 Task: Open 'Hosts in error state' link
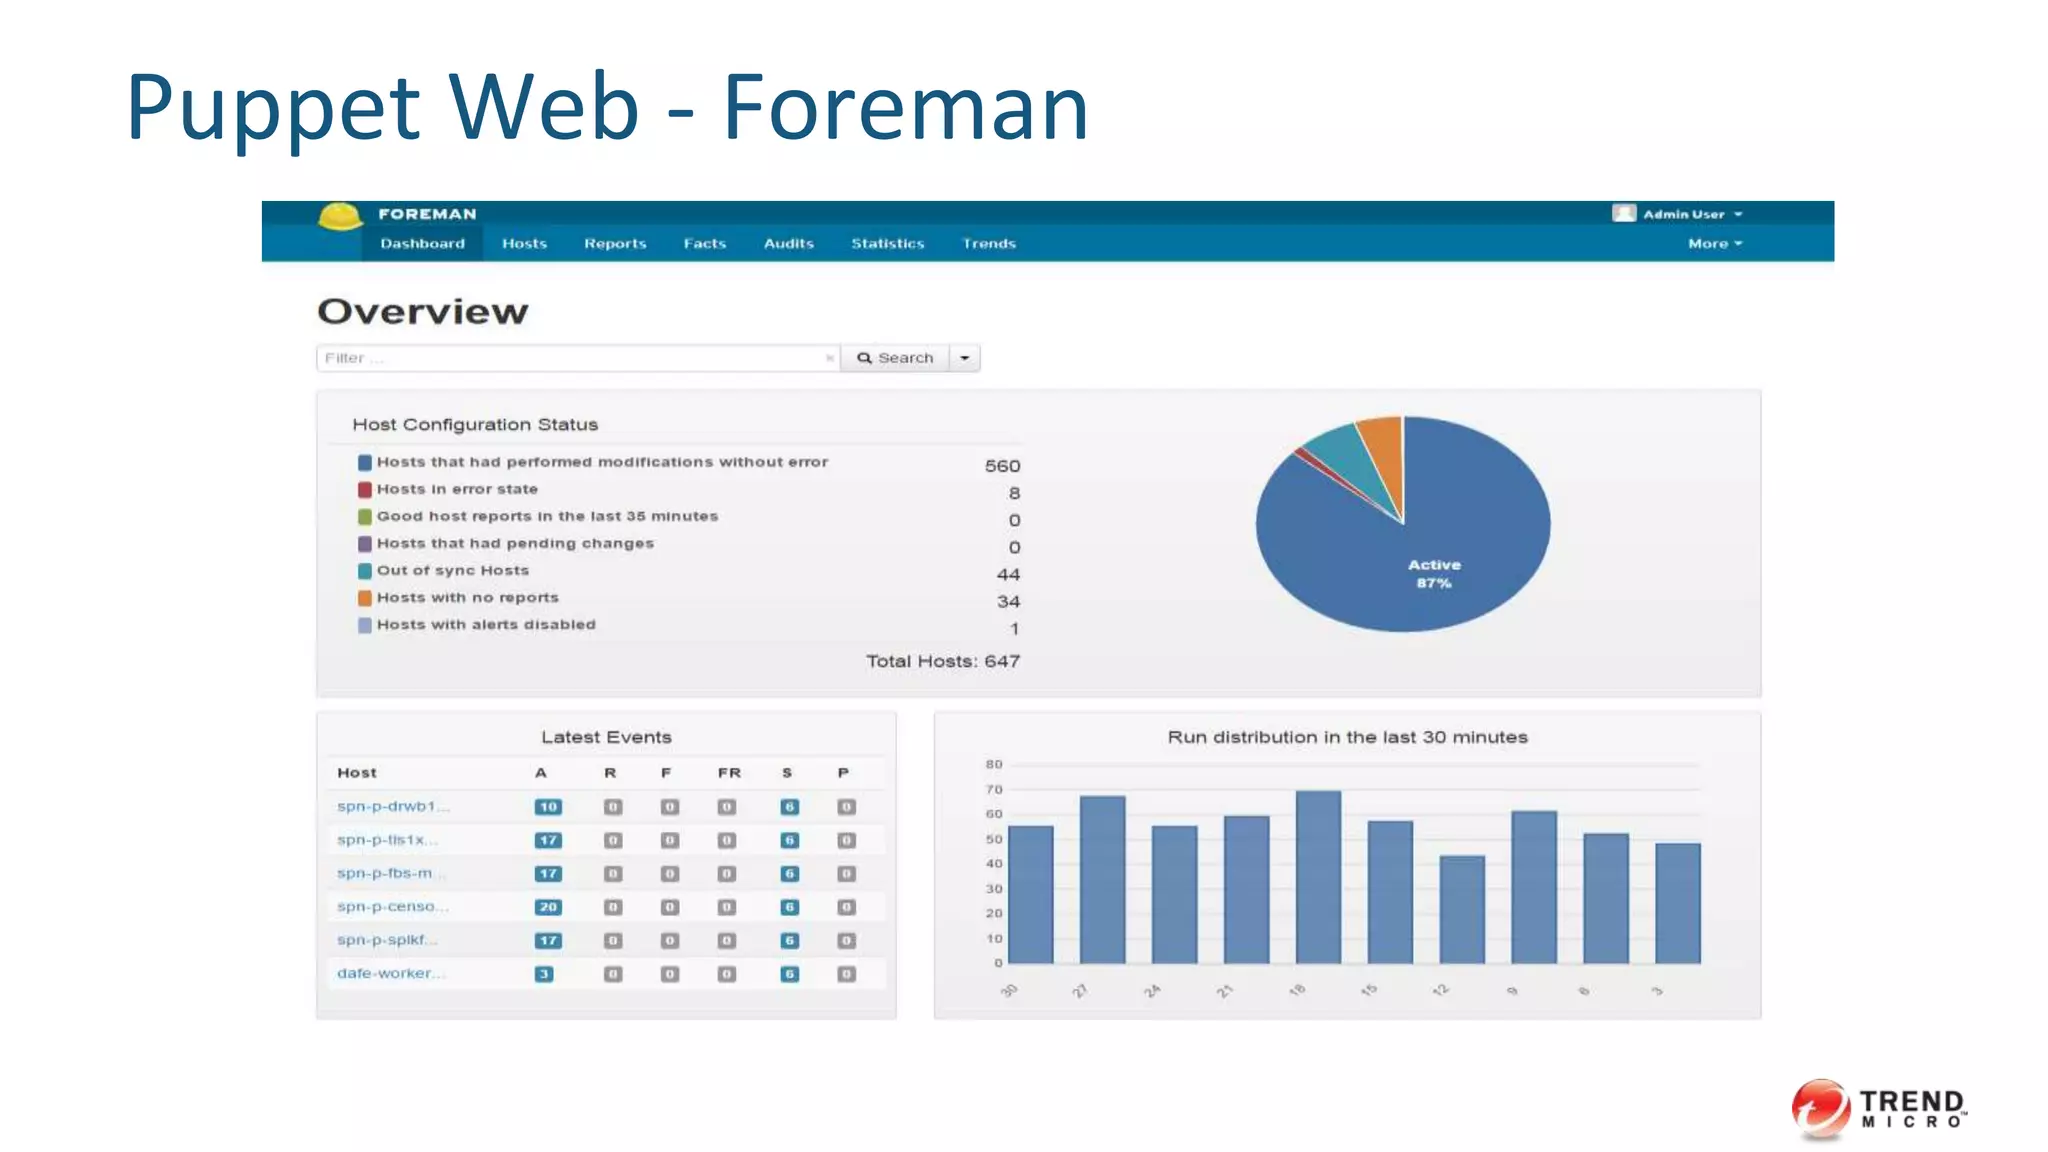[x=457, y=489]
